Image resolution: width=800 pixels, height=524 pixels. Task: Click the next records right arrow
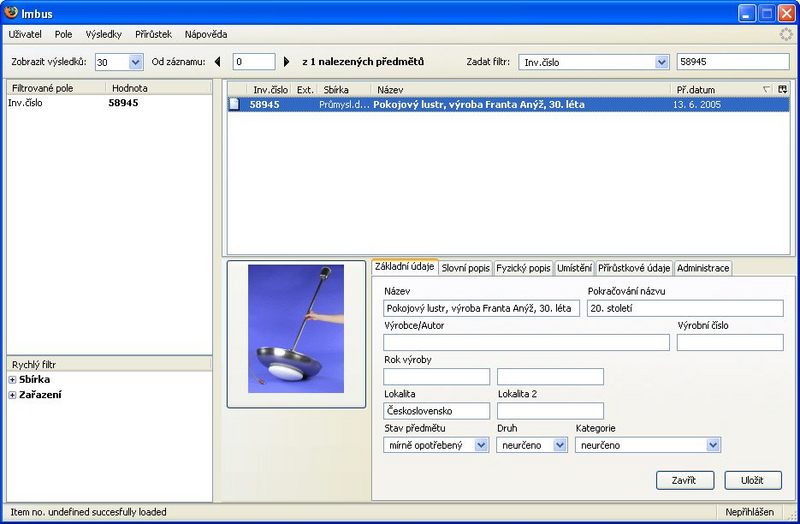point(287,62)
